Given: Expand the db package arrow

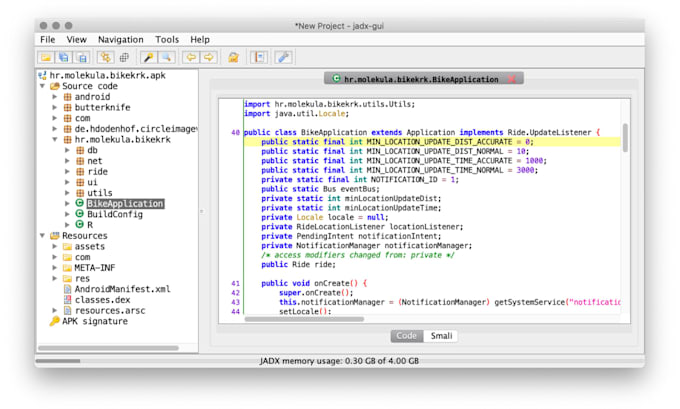Looking at the screenshot, I should tap(68, 150).
